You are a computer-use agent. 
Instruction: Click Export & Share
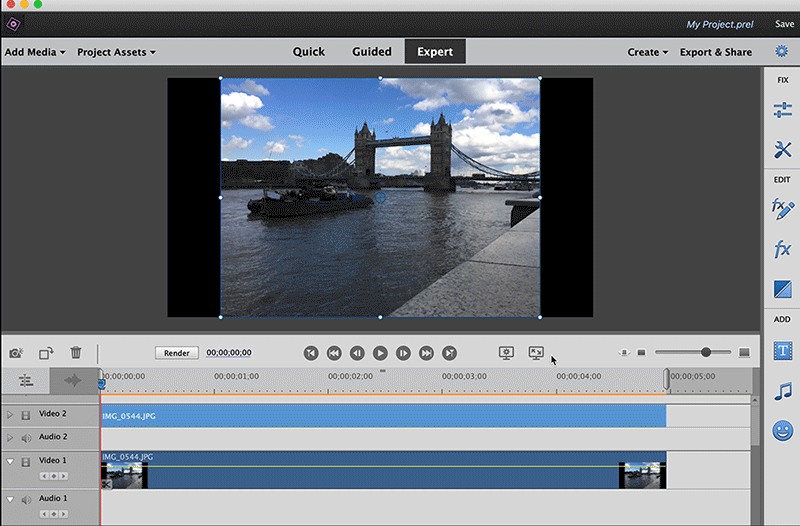point(716,52)
